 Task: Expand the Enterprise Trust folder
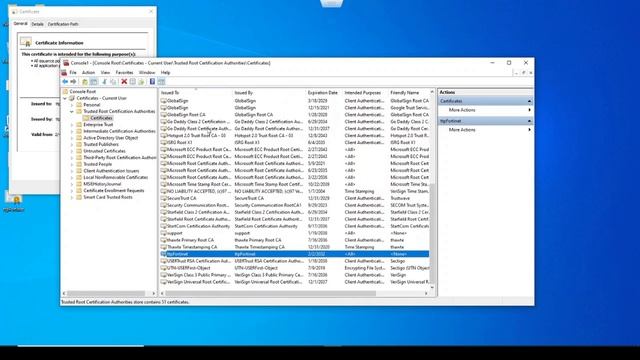pos(72,124)
